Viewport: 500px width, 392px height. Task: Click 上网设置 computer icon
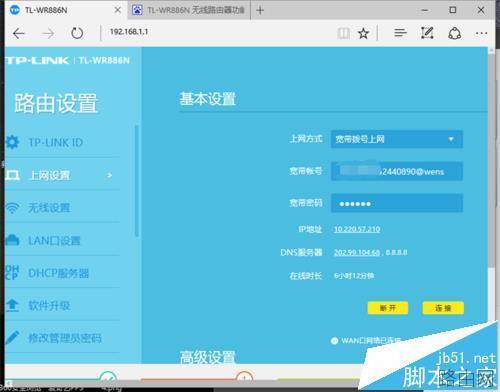click(x=13, y=175)
